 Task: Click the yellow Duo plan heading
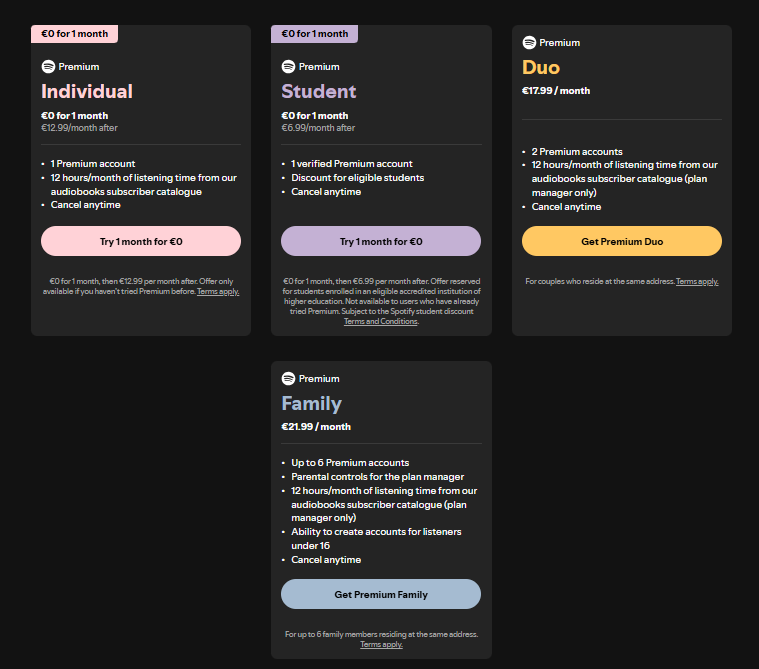click(x=541, y=67)
